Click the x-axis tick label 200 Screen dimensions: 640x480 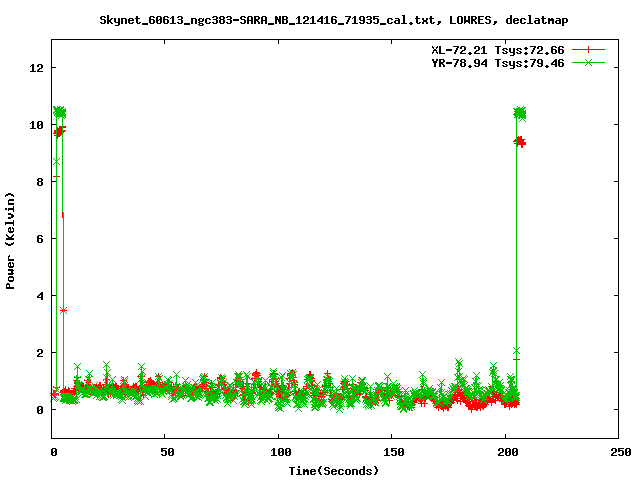pyautogui.click(x=507, y=452)
